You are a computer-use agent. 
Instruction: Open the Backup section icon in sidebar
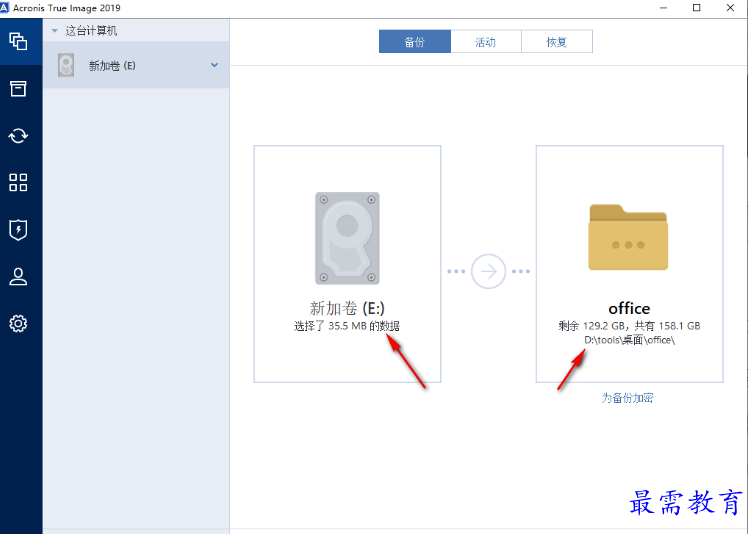point(18,41)
